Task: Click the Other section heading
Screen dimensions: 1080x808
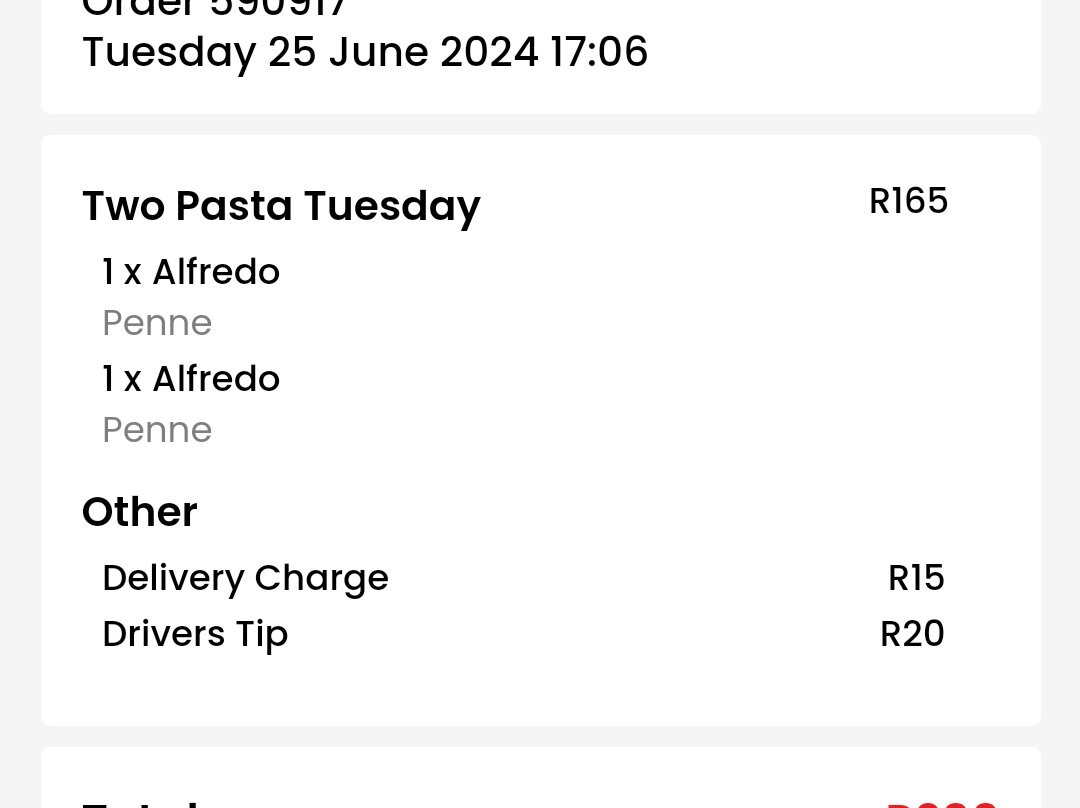Action: pyautogui.click(x=140, y=512)
